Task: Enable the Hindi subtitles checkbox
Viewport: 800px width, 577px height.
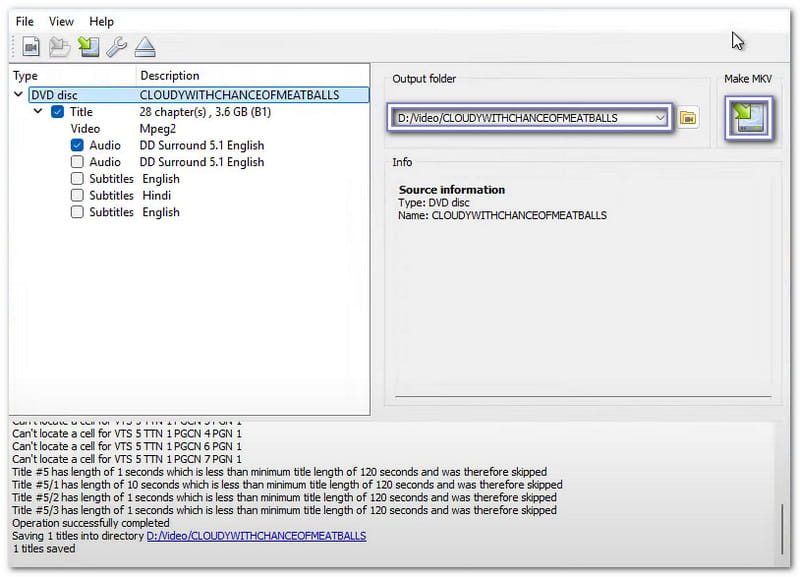Action: tap(78, 196)
